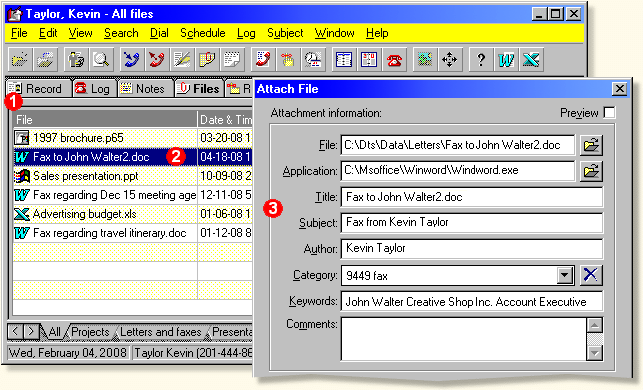Open the View menu

(80, 33)
